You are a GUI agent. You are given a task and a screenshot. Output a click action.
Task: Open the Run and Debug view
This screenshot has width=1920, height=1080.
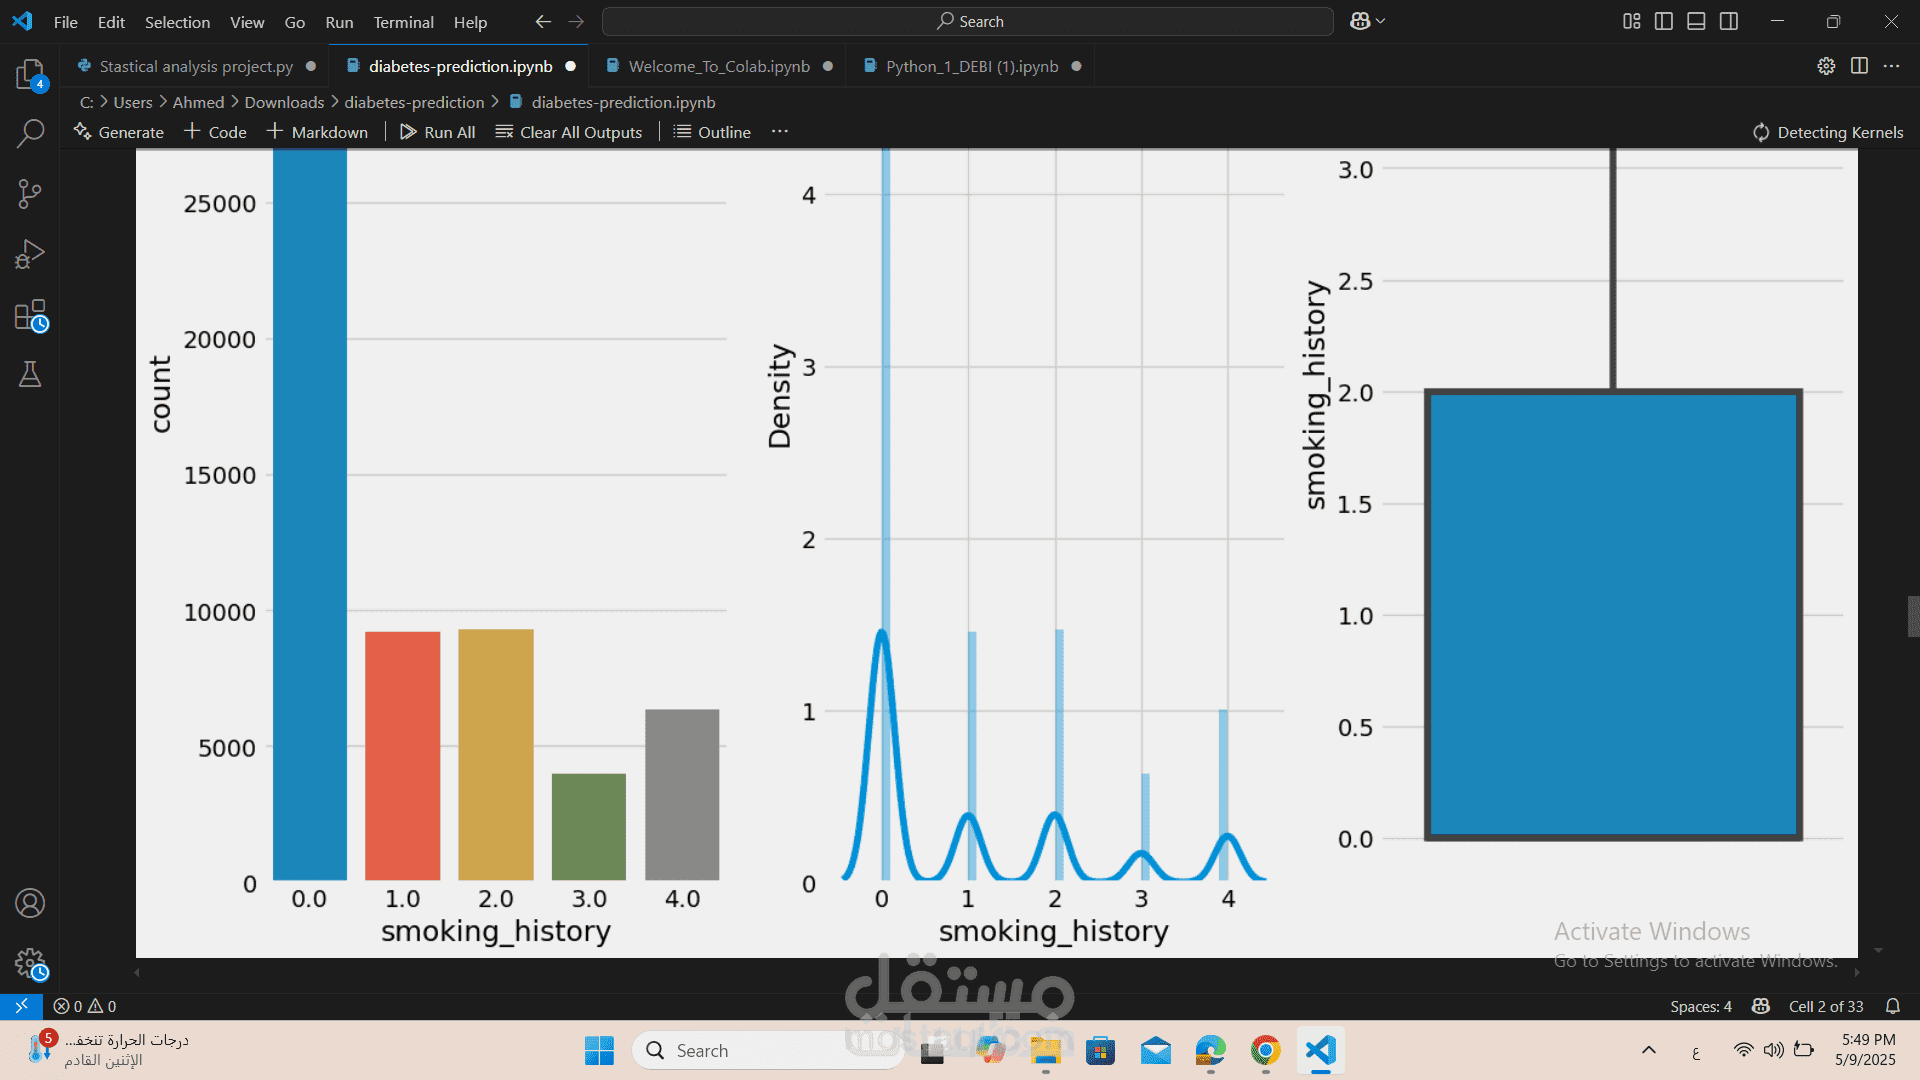[30, 254]
